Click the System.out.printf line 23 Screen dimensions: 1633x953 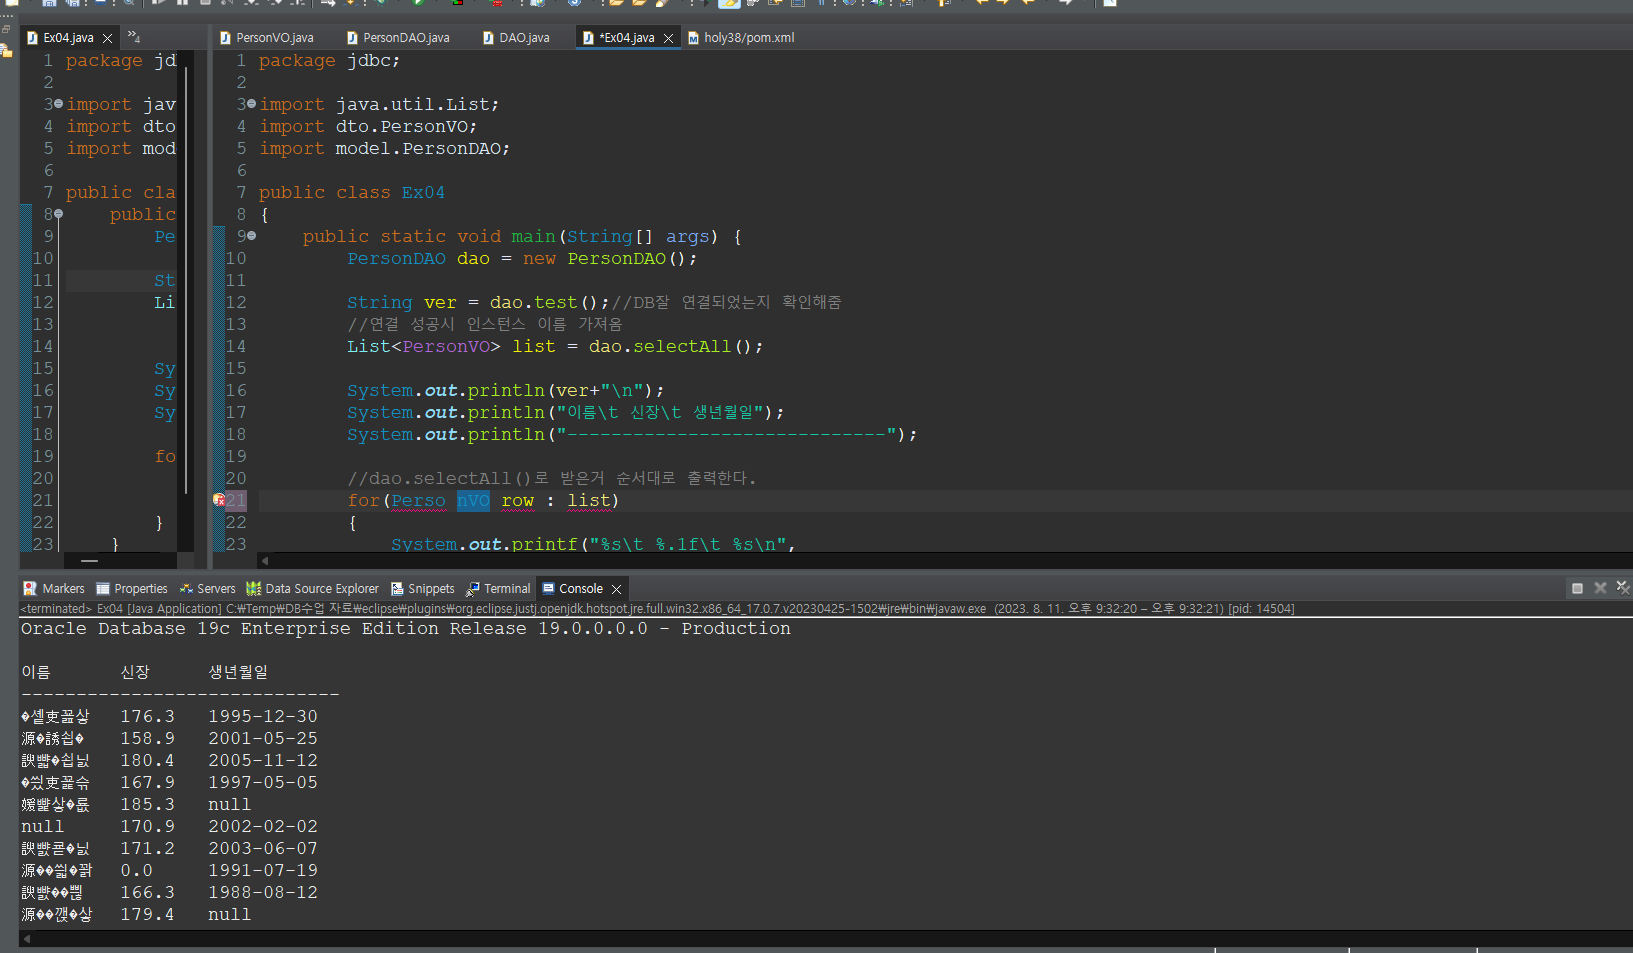click(593, 544)
